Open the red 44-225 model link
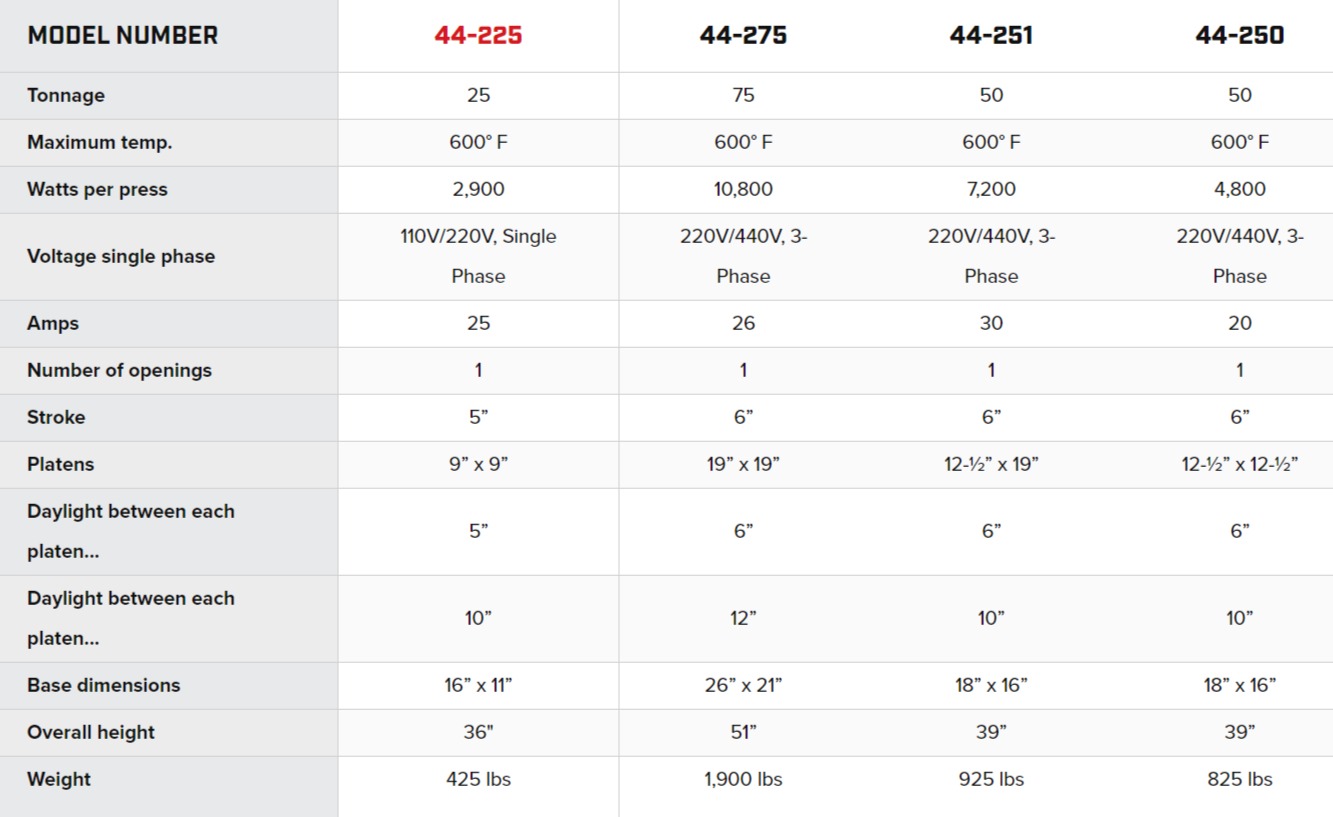This screenshot has height=817, width=1333. (478, 35)
